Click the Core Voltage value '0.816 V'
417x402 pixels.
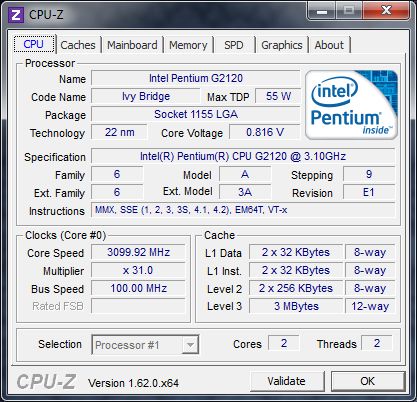tap(265, 132)
